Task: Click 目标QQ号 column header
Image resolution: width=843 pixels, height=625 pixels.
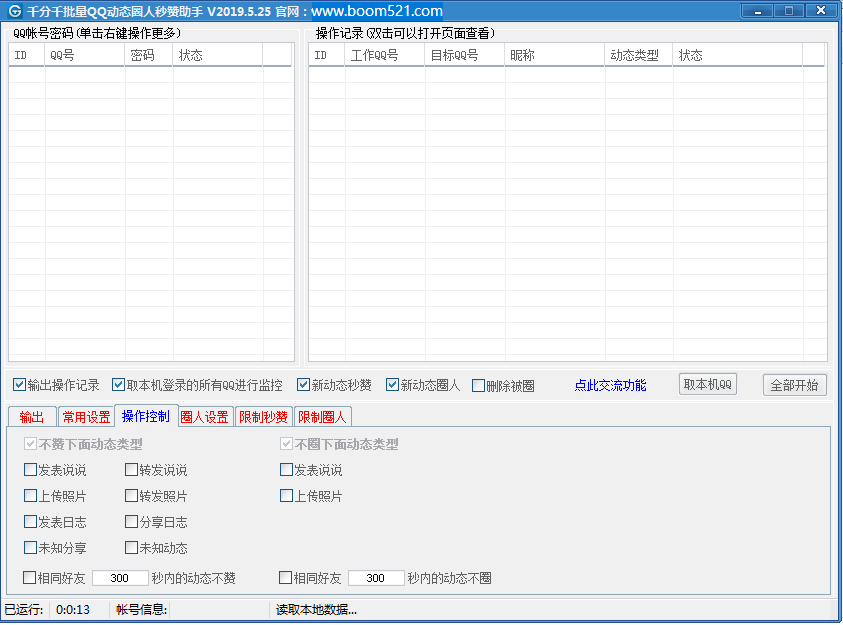Action: click(x=465, y=55)
